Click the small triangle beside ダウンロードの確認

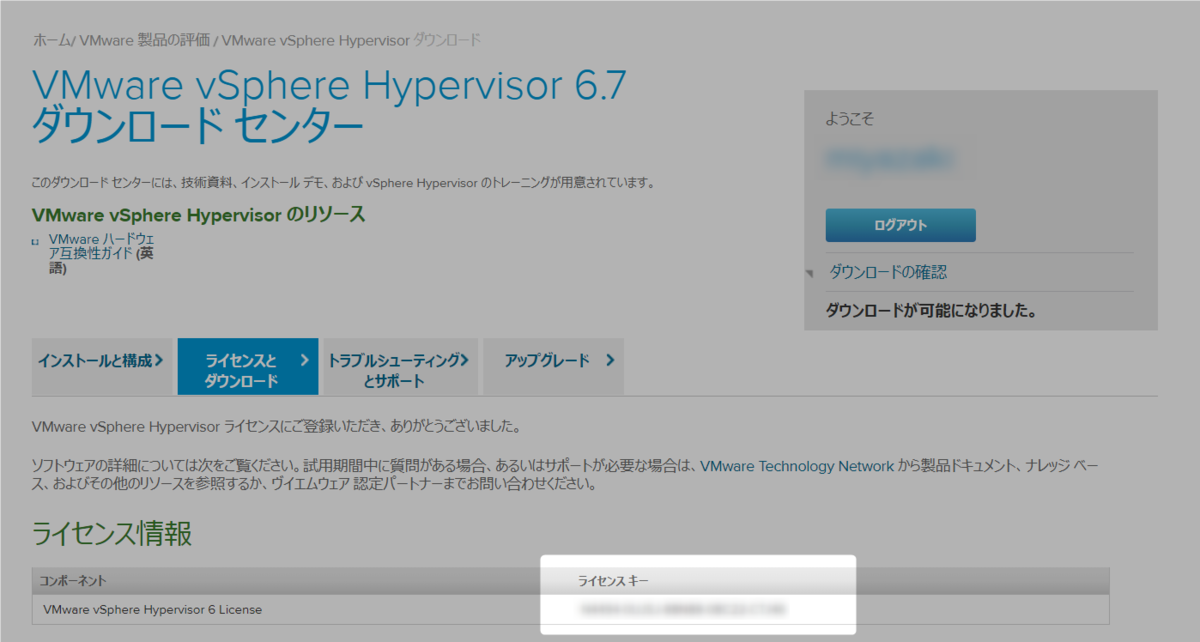pyautogui.click(x=809, y=273)
